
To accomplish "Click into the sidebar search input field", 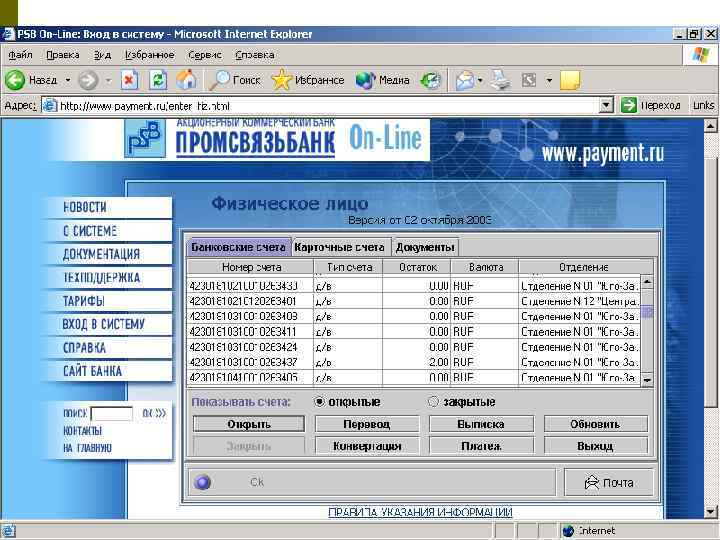I will pyautogui.click(x=112, y=414).
